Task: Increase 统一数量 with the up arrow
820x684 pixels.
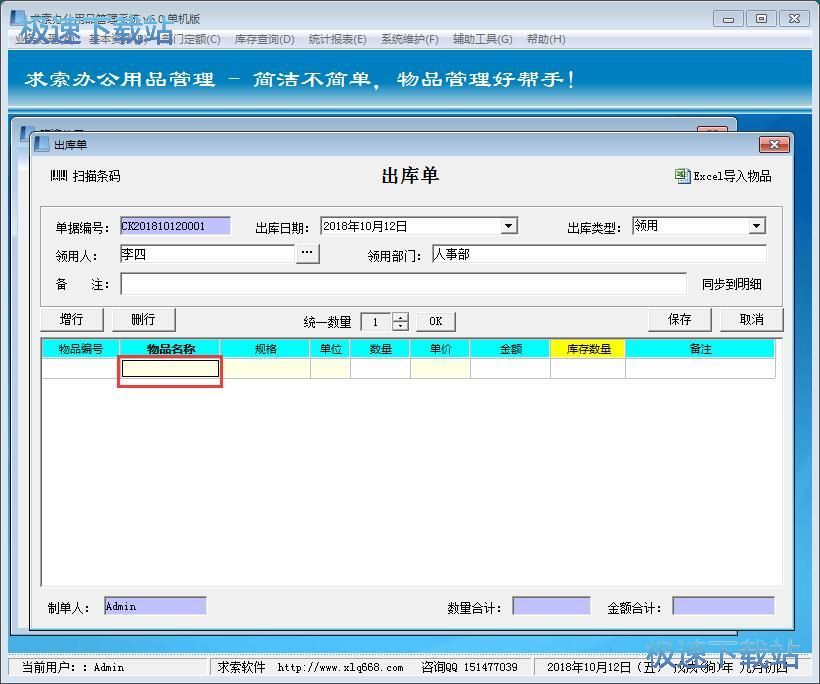Action: (x=401, y=317)
